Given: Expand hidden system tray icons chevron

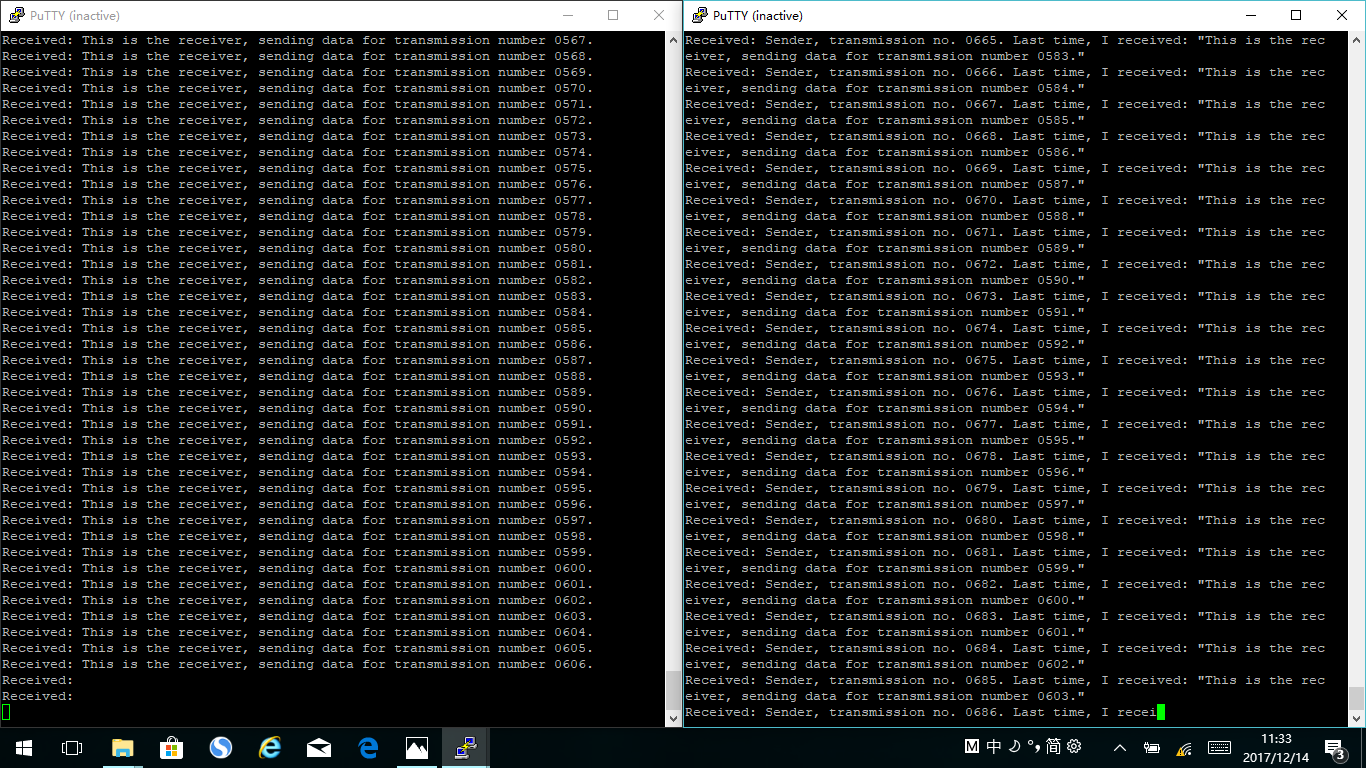Looking at the screenshot, I should (1120, 747).
